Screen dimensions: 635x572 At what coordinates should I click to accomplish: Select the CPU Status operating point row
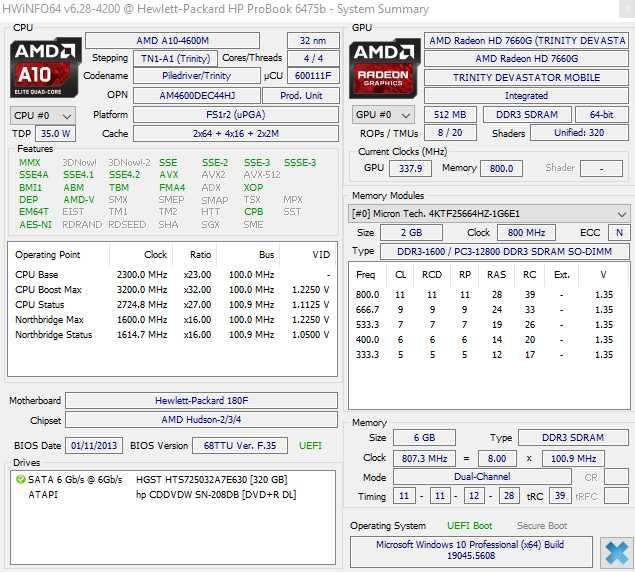[173, 305]
